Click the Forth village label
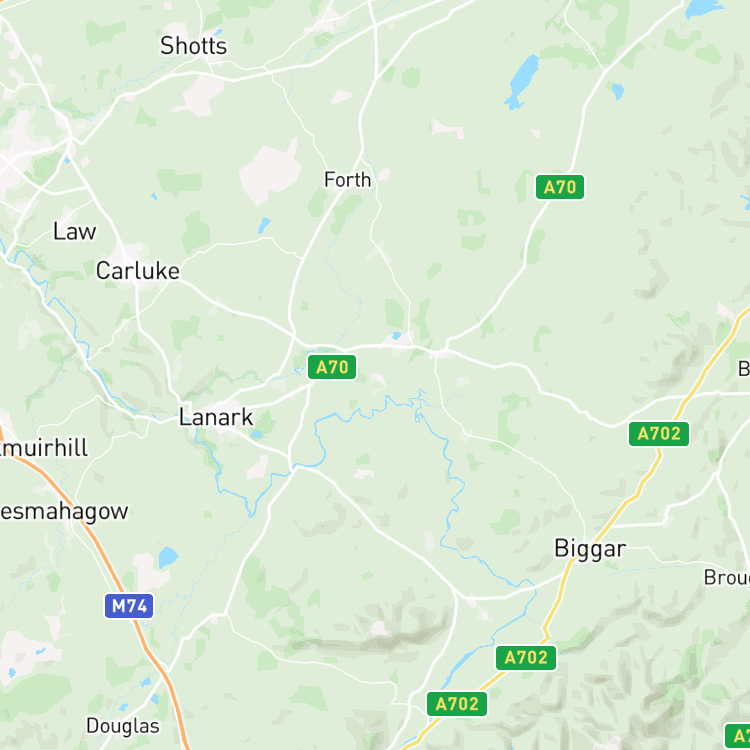 point(347,180)
